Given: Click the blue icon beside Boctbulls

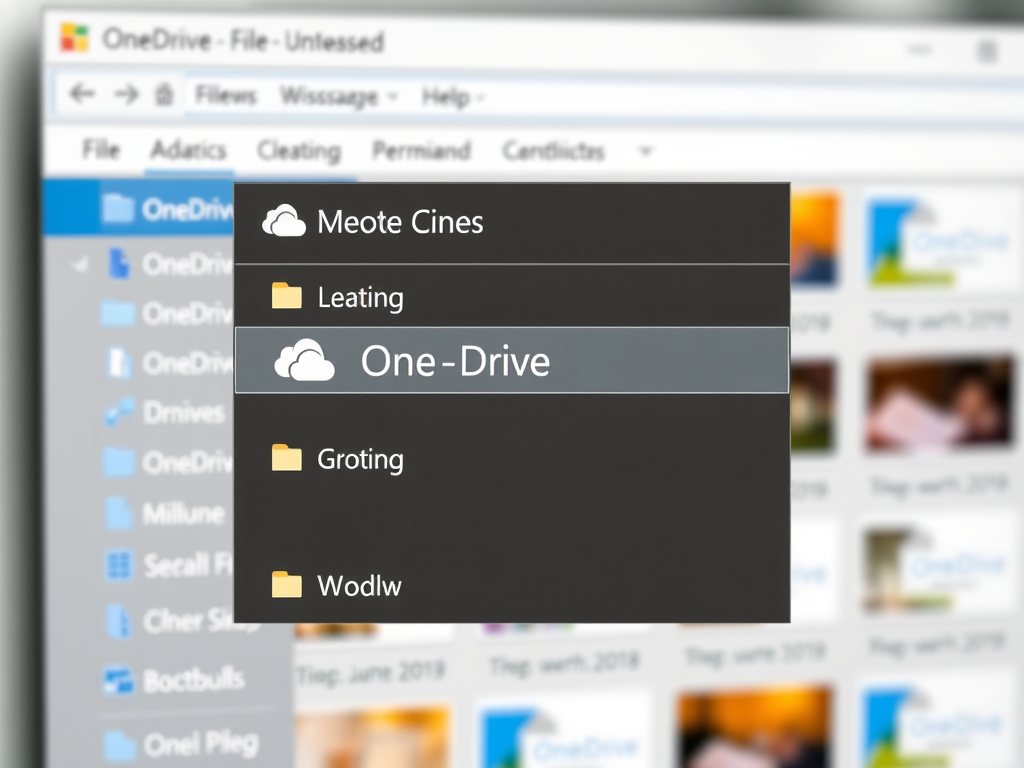Looking at the screenshot, I should tap(119, 680).
